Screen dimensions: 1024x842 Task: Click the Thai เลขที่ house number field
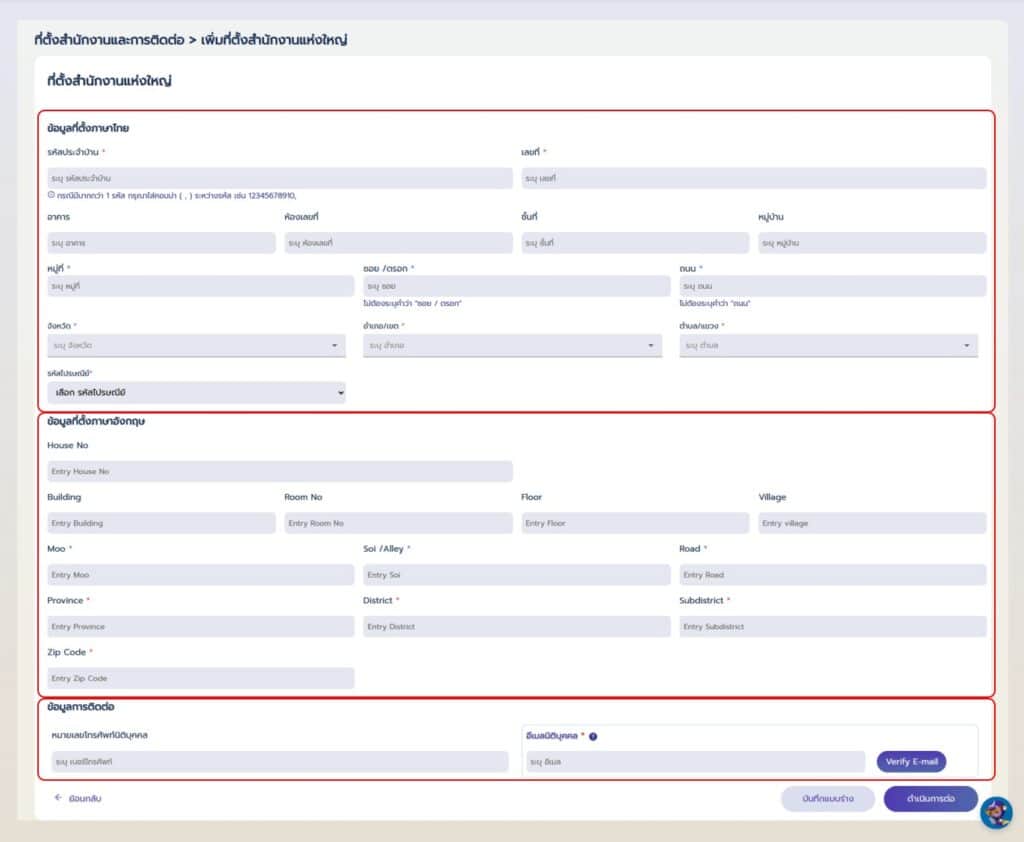click(x=753, y=178)
